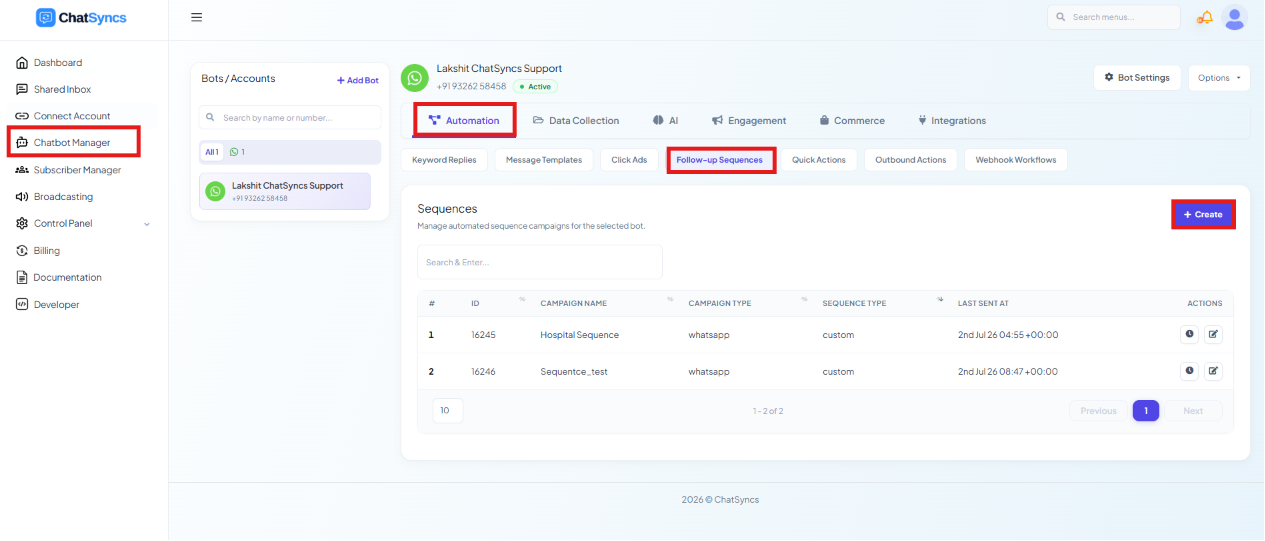Filter bots by WhatsApp icon
The image size is (1265, 541).
(x=237, y=152)
